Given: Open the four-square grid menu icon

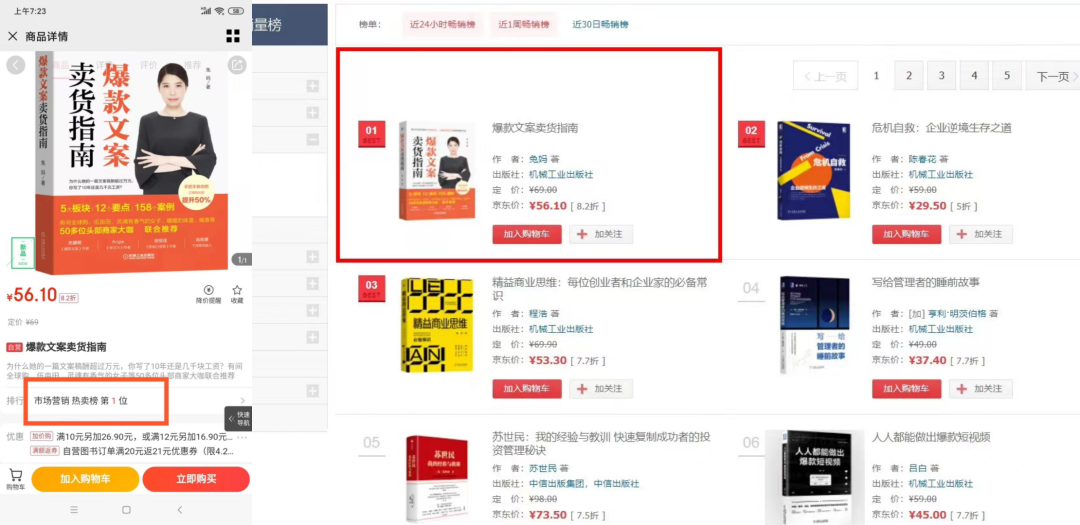Looking at the screenshot, I should click(233, 36).
